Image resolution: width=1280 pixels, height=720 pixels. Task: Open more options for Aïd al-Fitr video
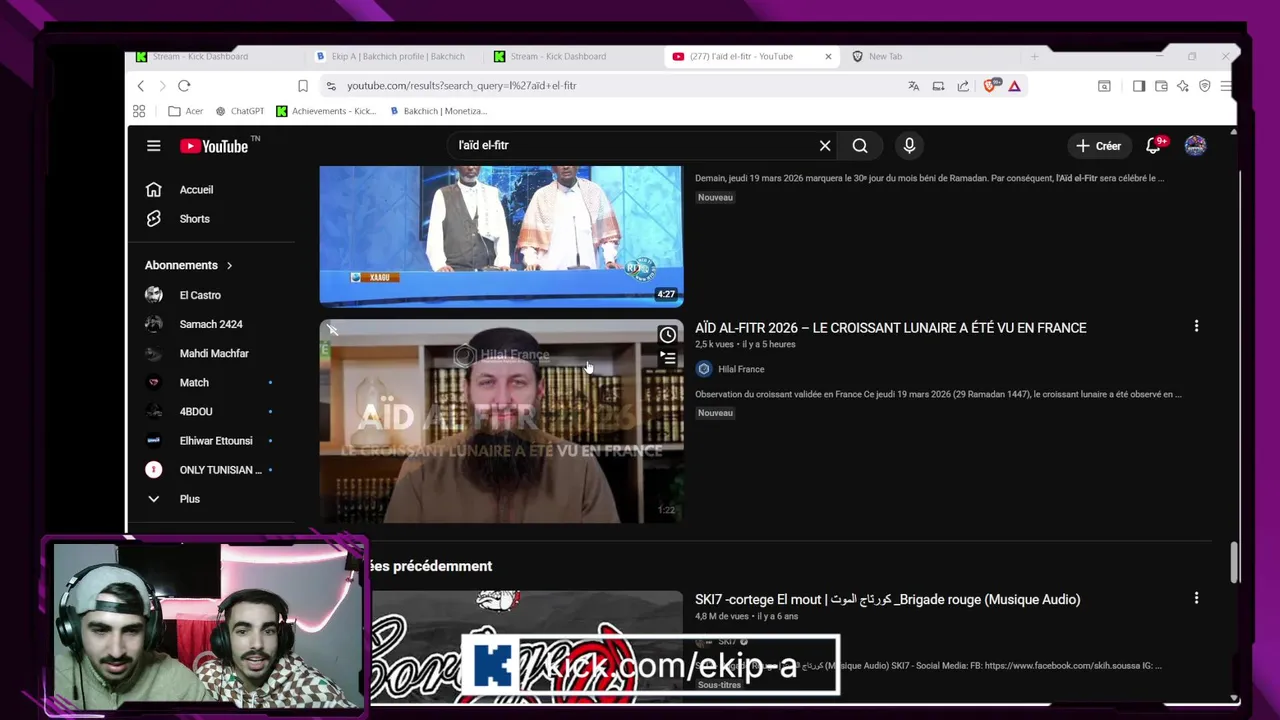1196,326
